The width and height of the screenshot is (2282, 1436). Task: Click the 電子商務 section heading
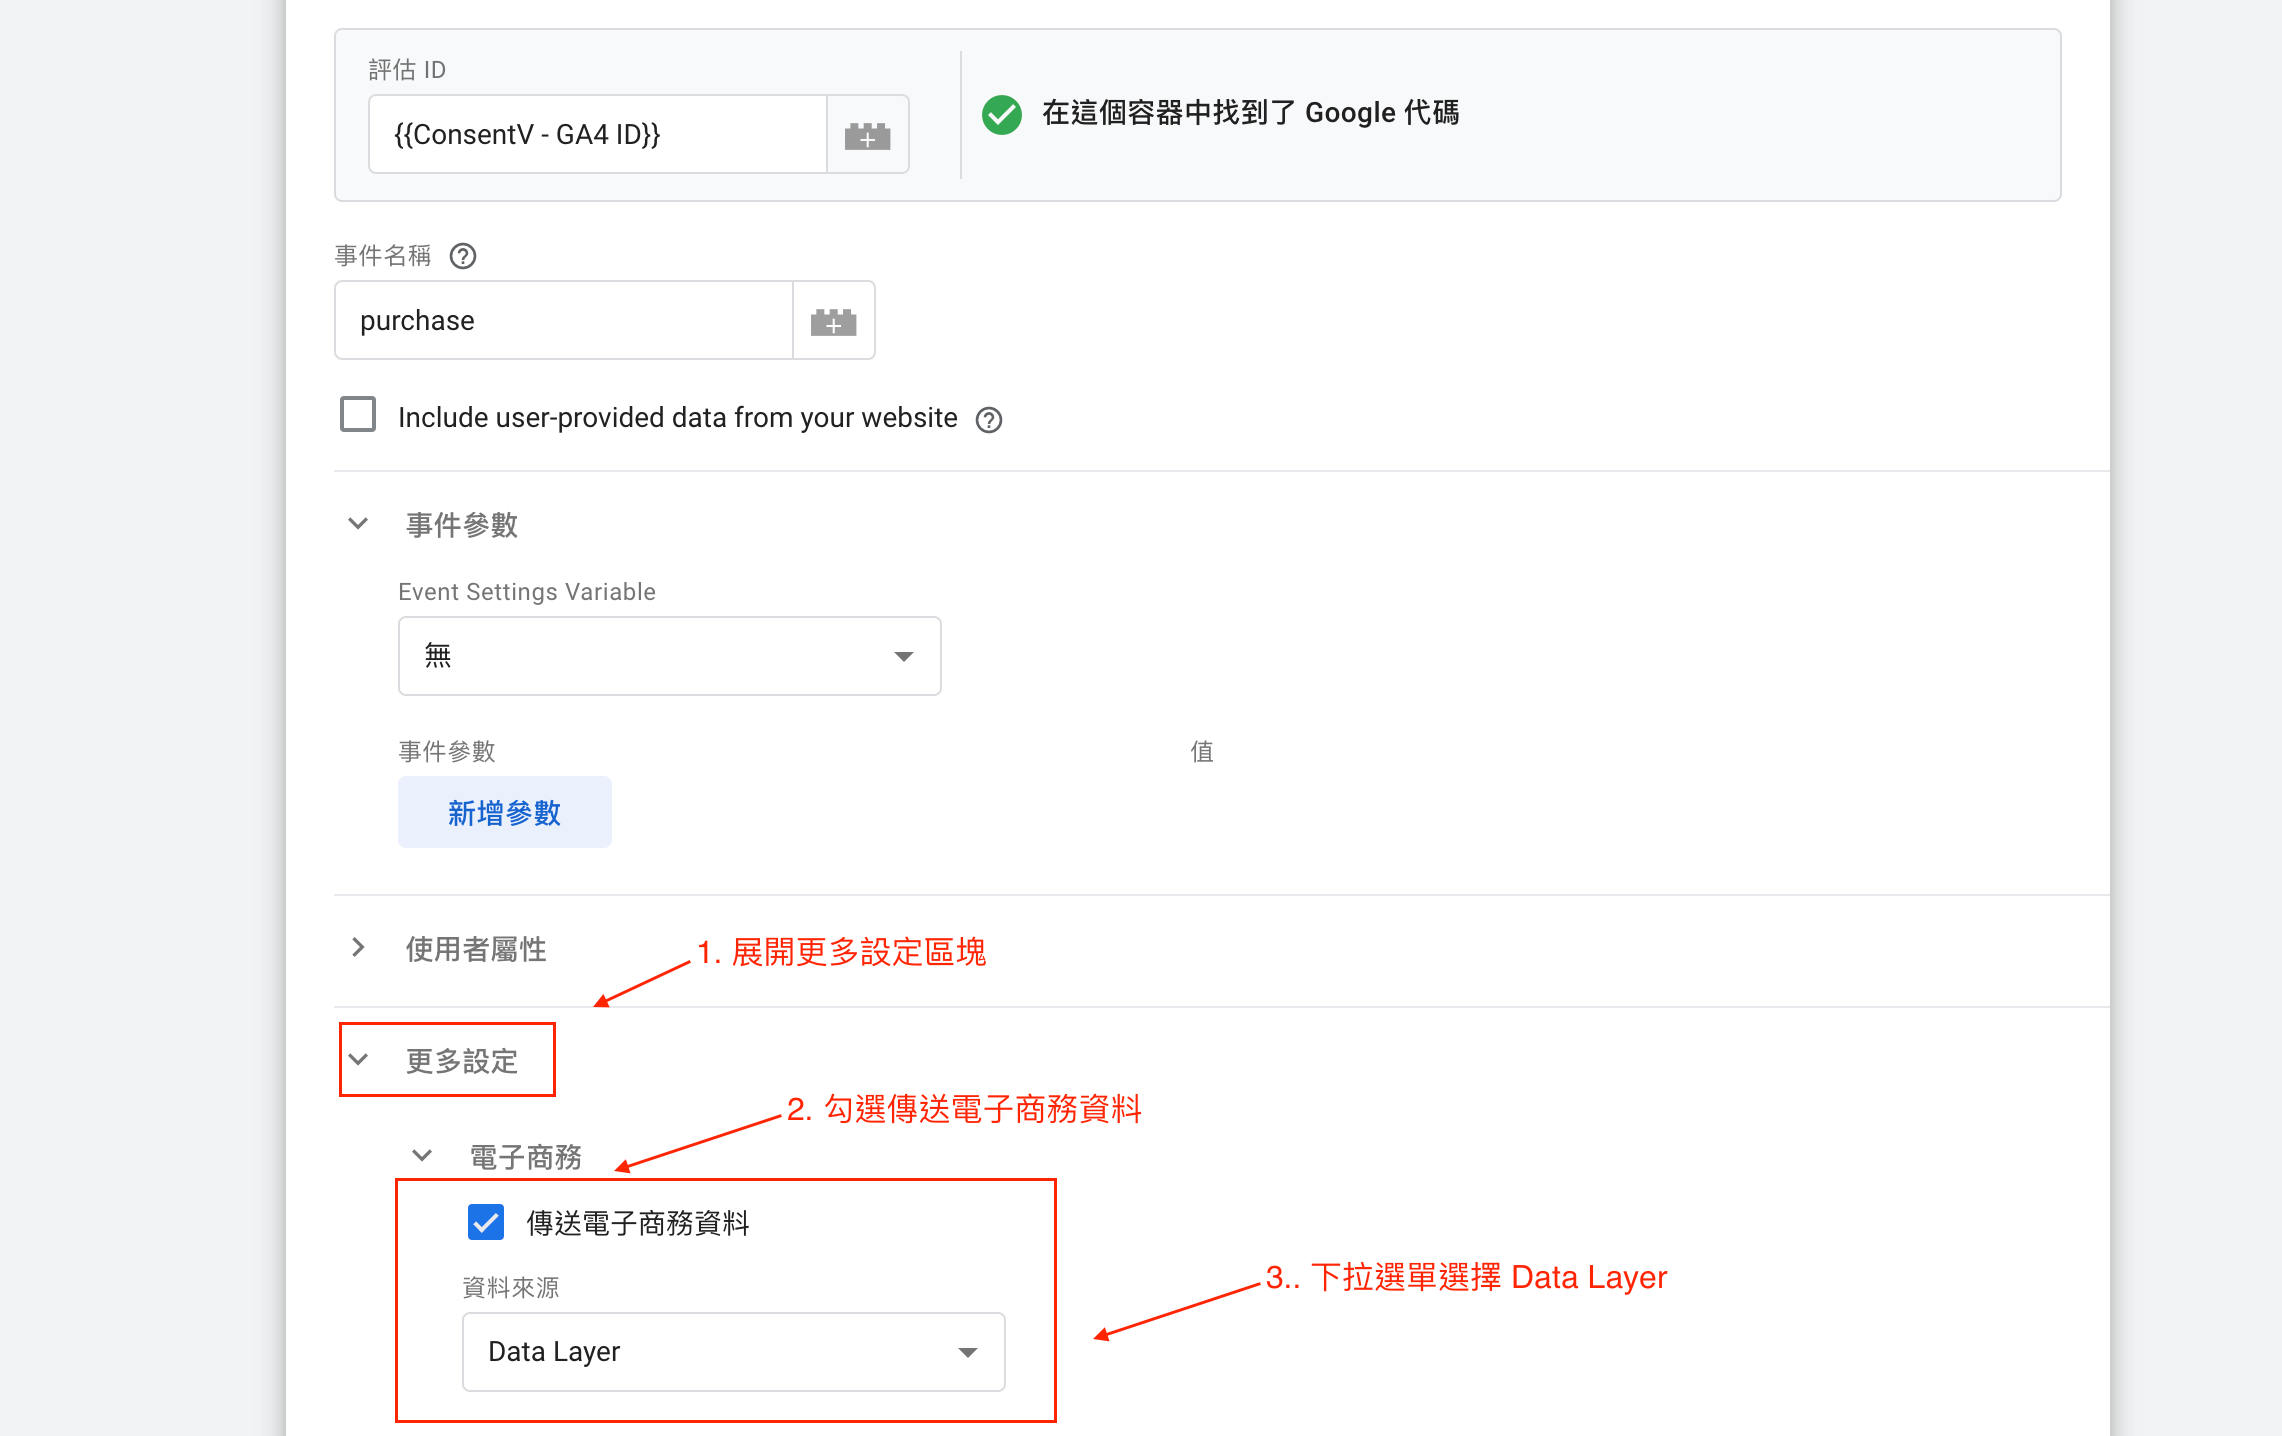pyautogui.click(x=526, y=1157)
